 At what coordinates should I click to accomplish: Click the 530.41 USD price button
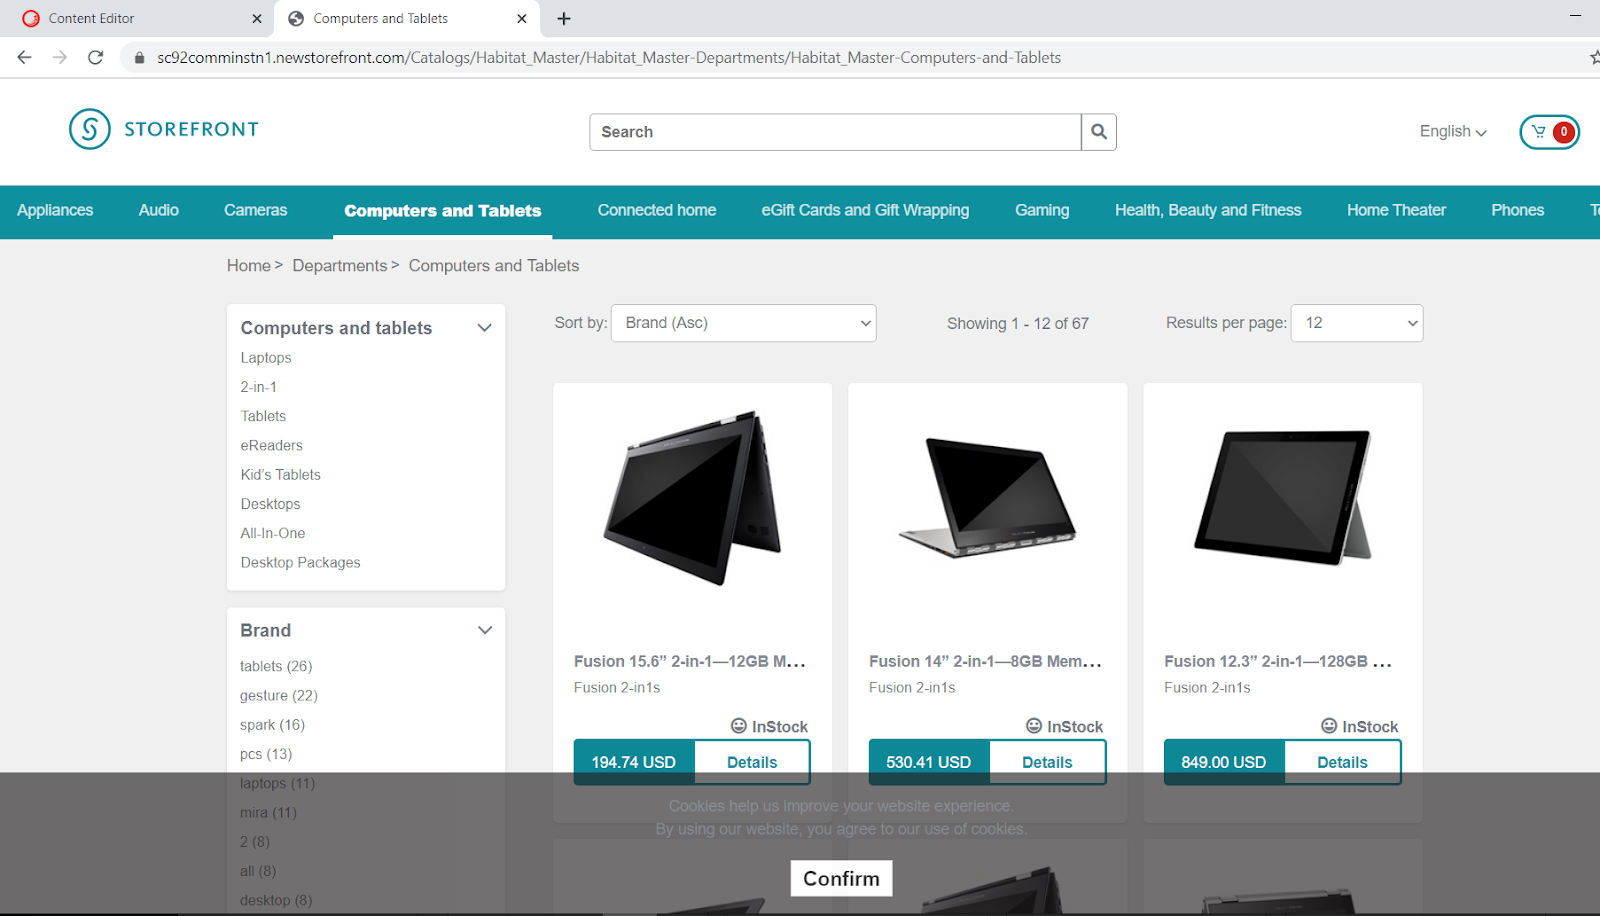click(x=929, y=762)
